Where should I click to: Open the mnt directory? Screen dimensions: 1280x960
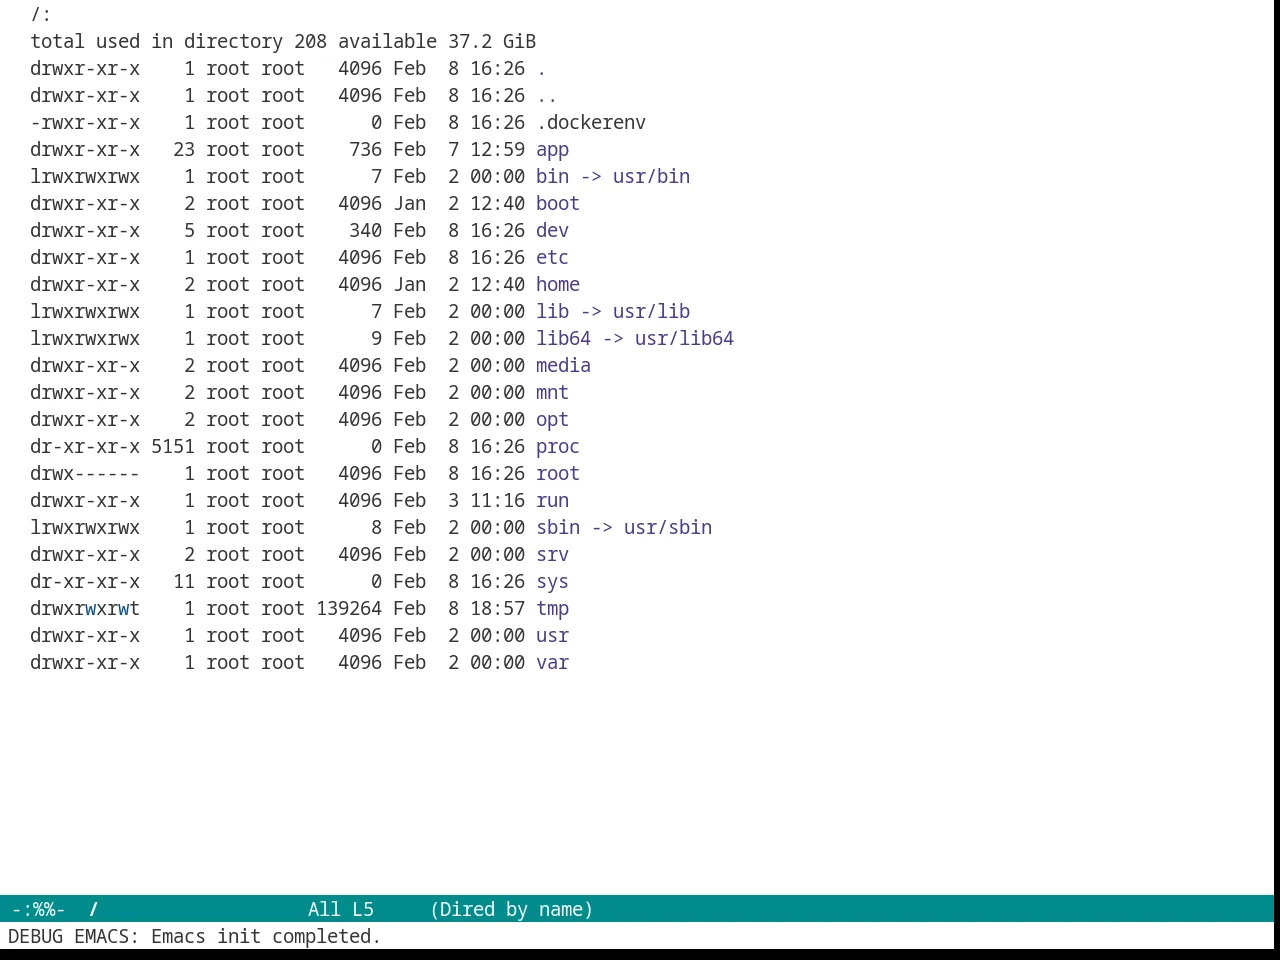[x=552, y=392]
